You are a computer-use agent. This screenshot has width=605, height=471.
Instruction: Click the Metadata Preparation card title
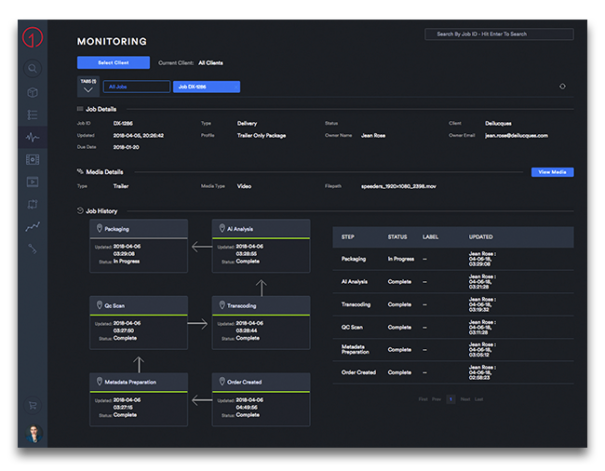[130, 382]
